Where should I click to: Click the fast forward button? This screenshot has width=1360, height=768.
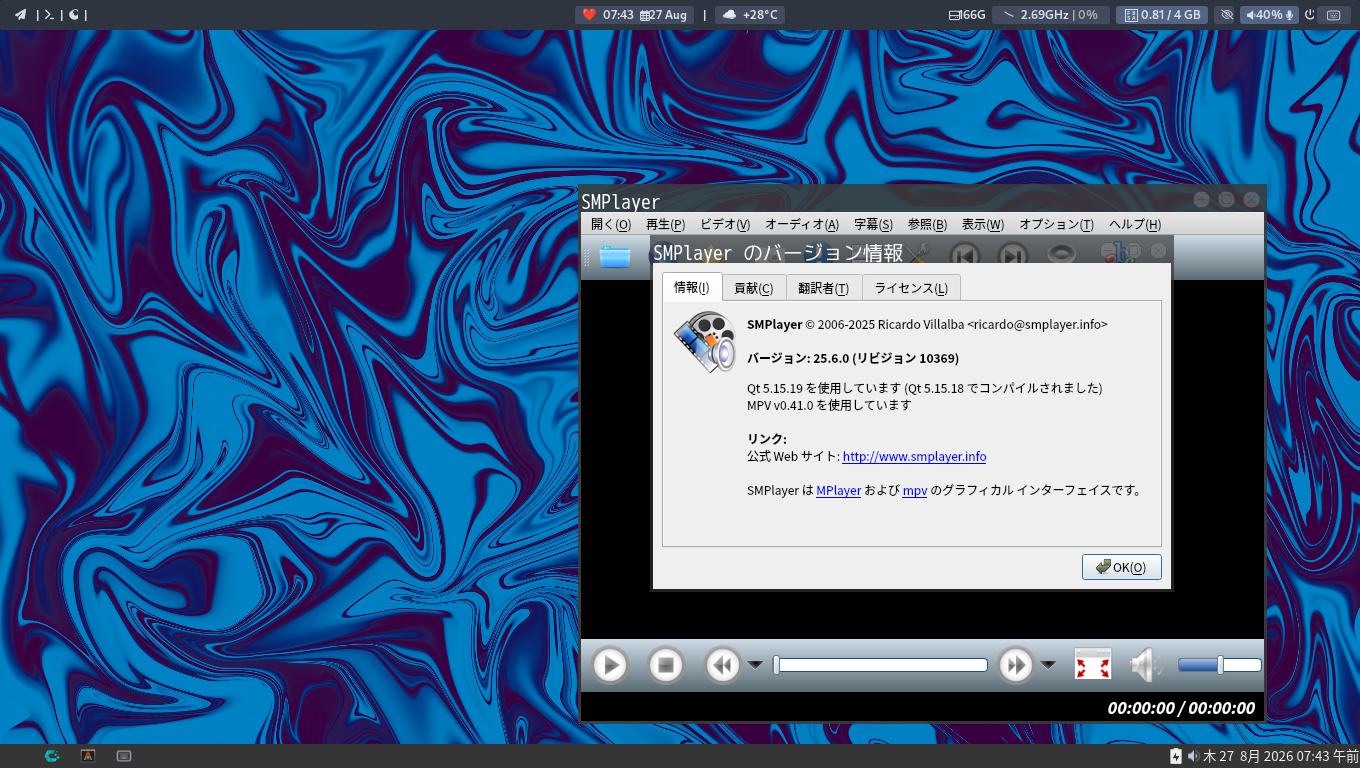[1016, 665]
